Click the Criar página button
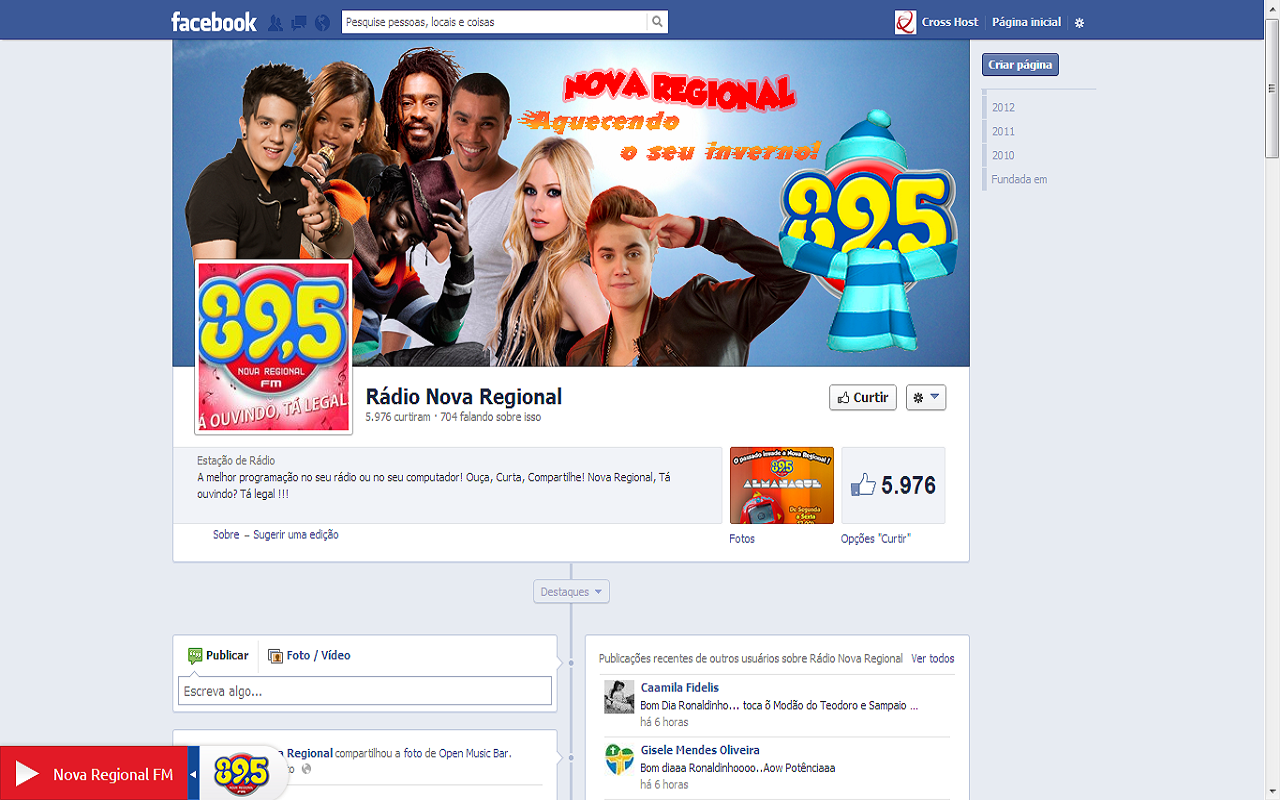This screenshot has height=800, width=1280. 1020,65
